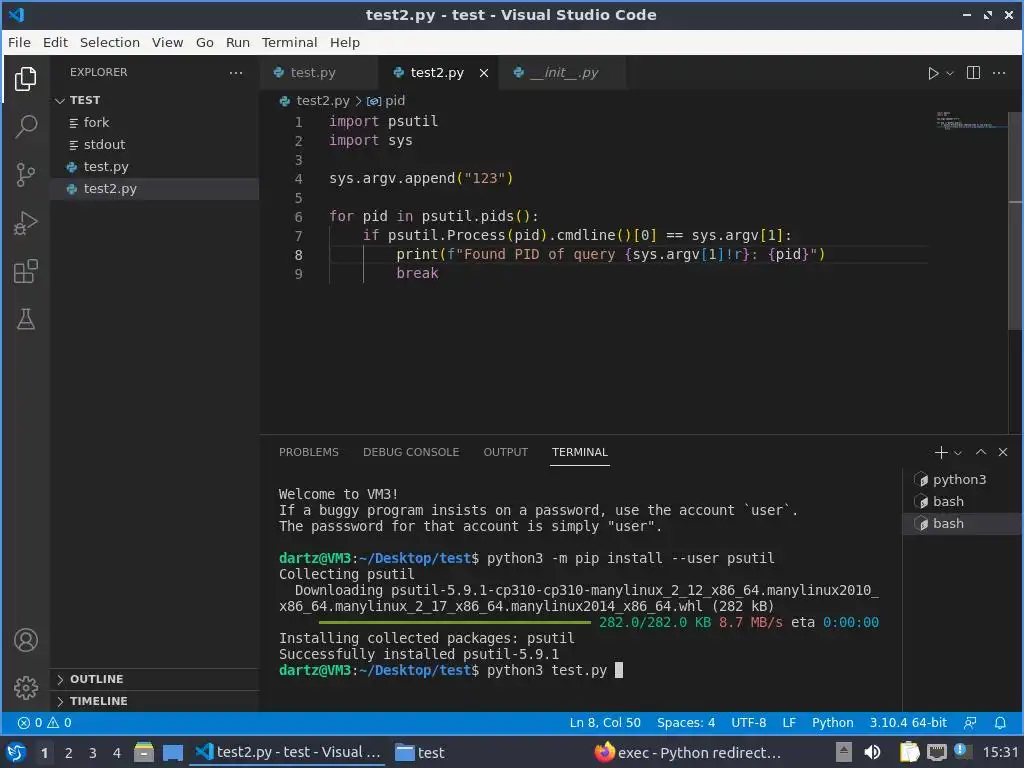This screenshot has height=768, width=1024.
Task: Open the Accounts menu icon
Action: click(x=25, y=640)
